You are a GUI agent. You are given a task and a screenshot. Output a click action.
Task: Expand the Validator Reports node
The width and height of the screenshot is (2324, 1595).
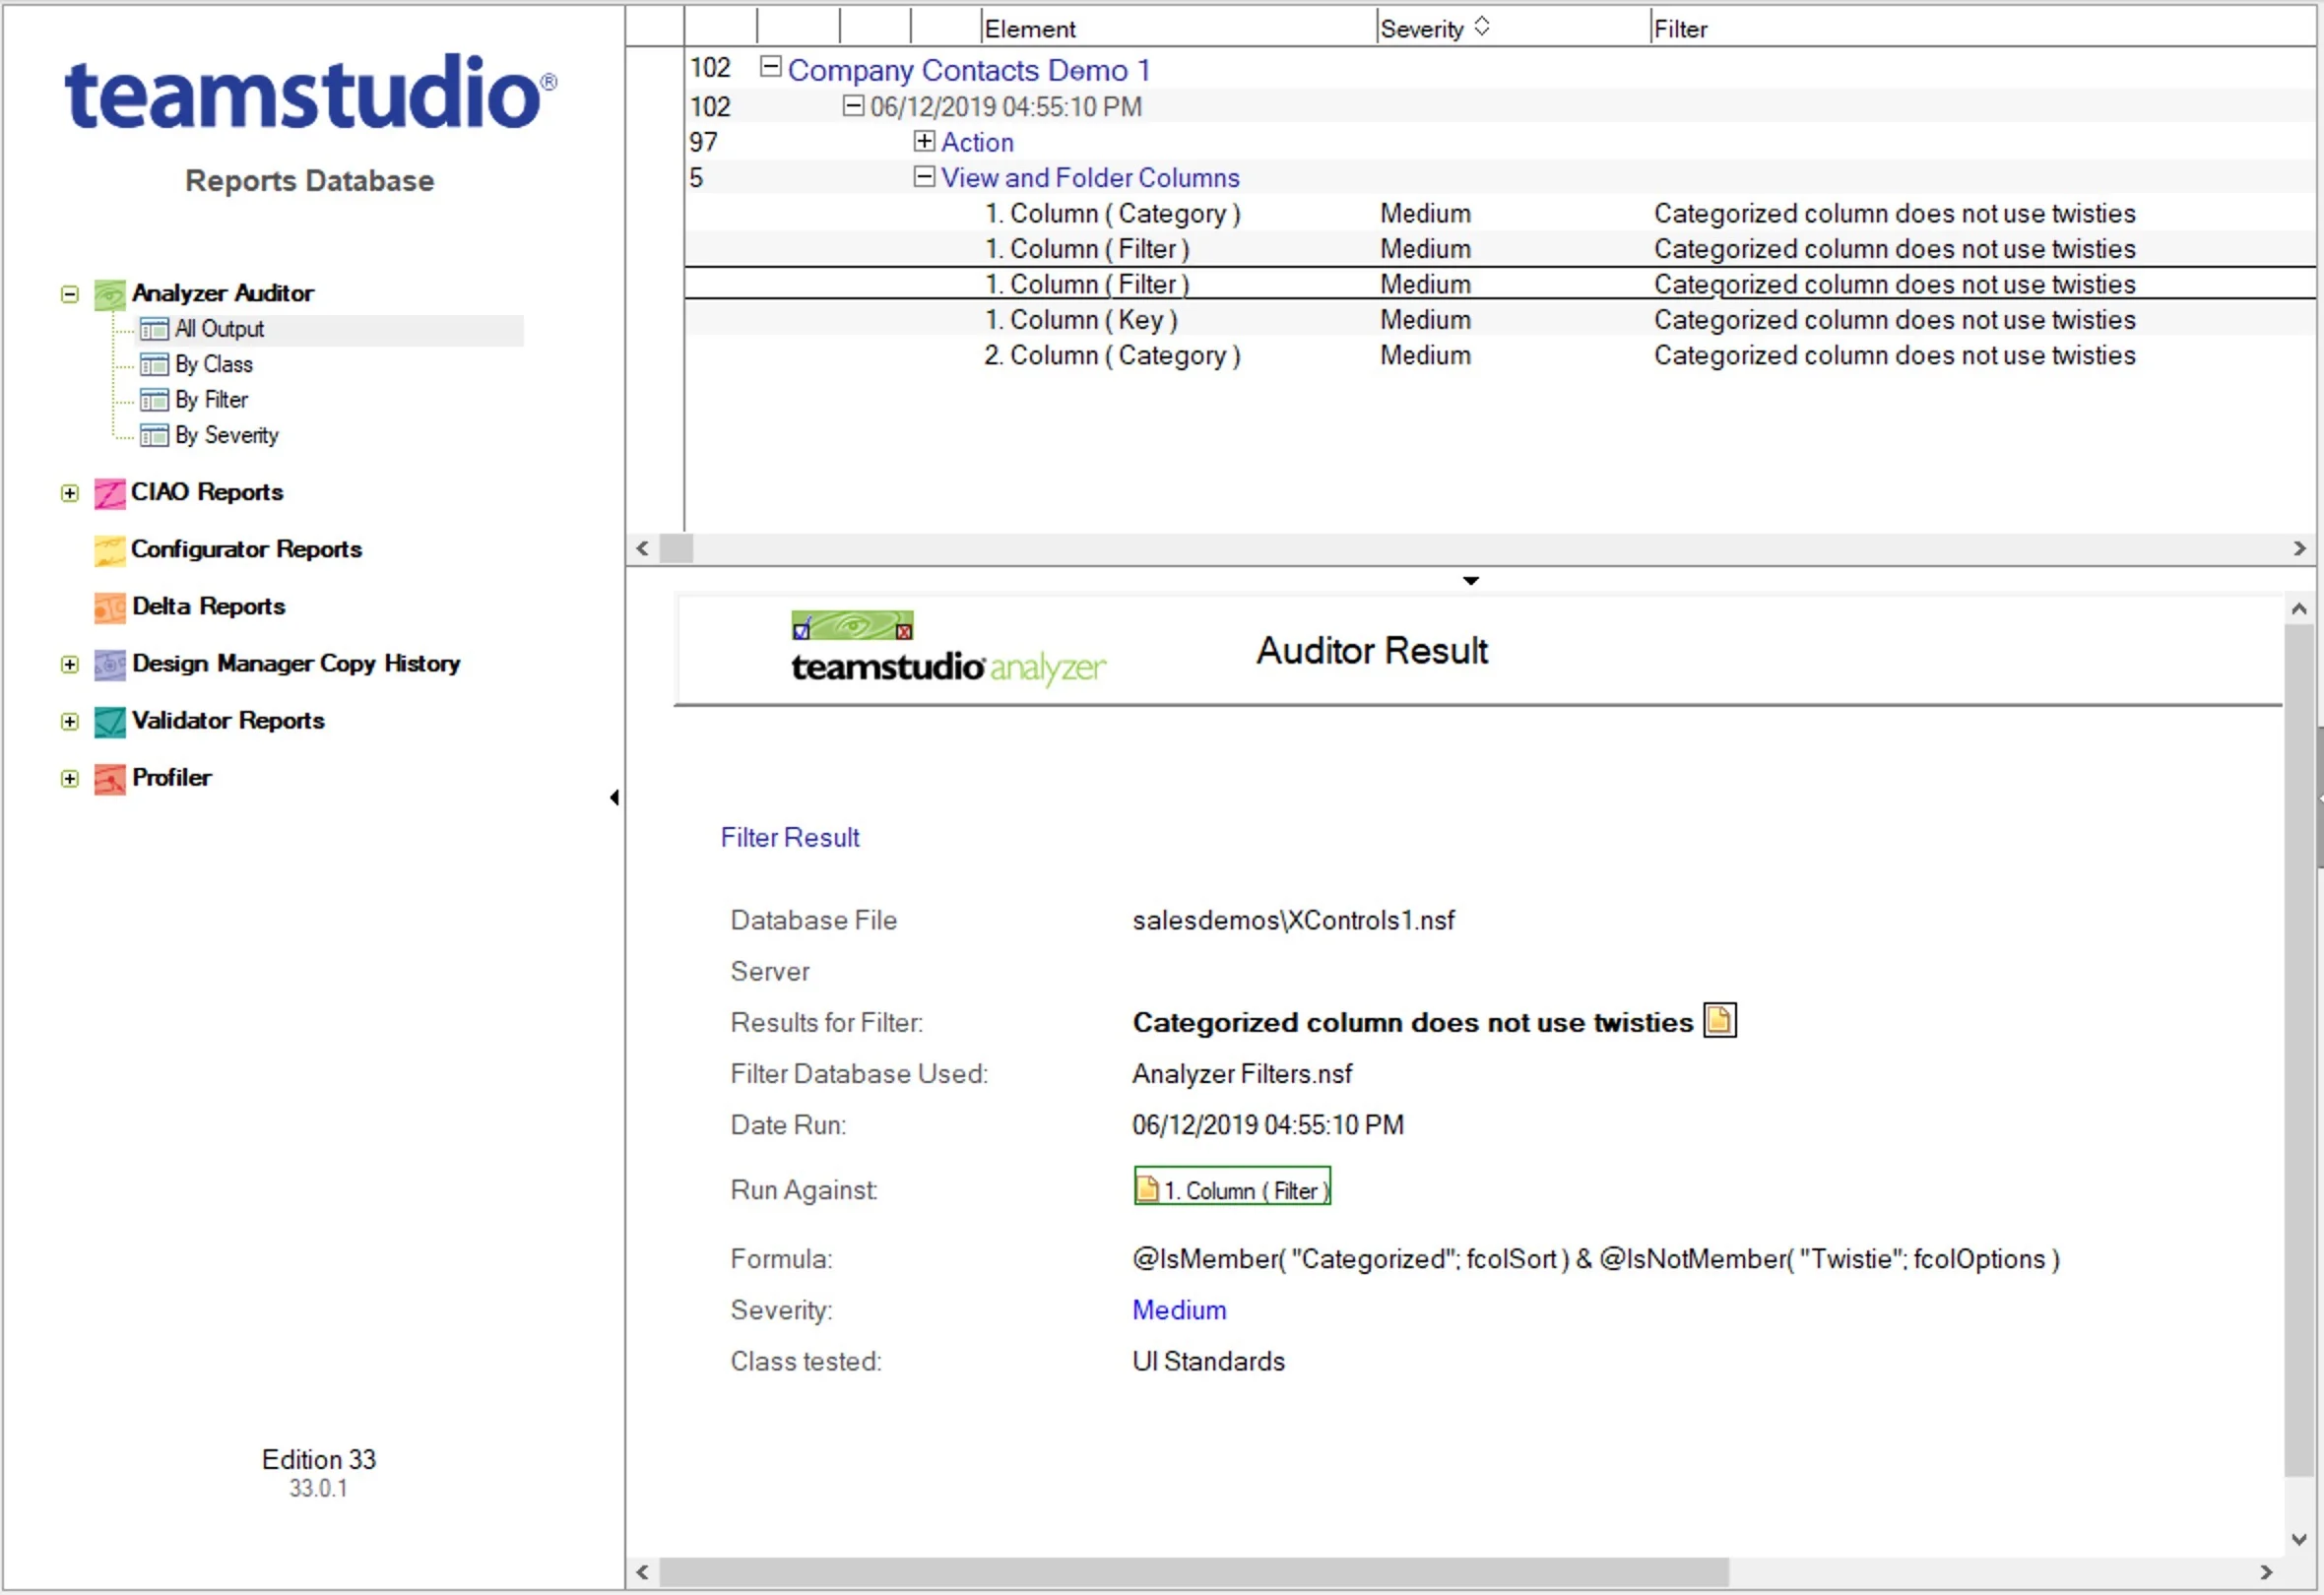69,721
